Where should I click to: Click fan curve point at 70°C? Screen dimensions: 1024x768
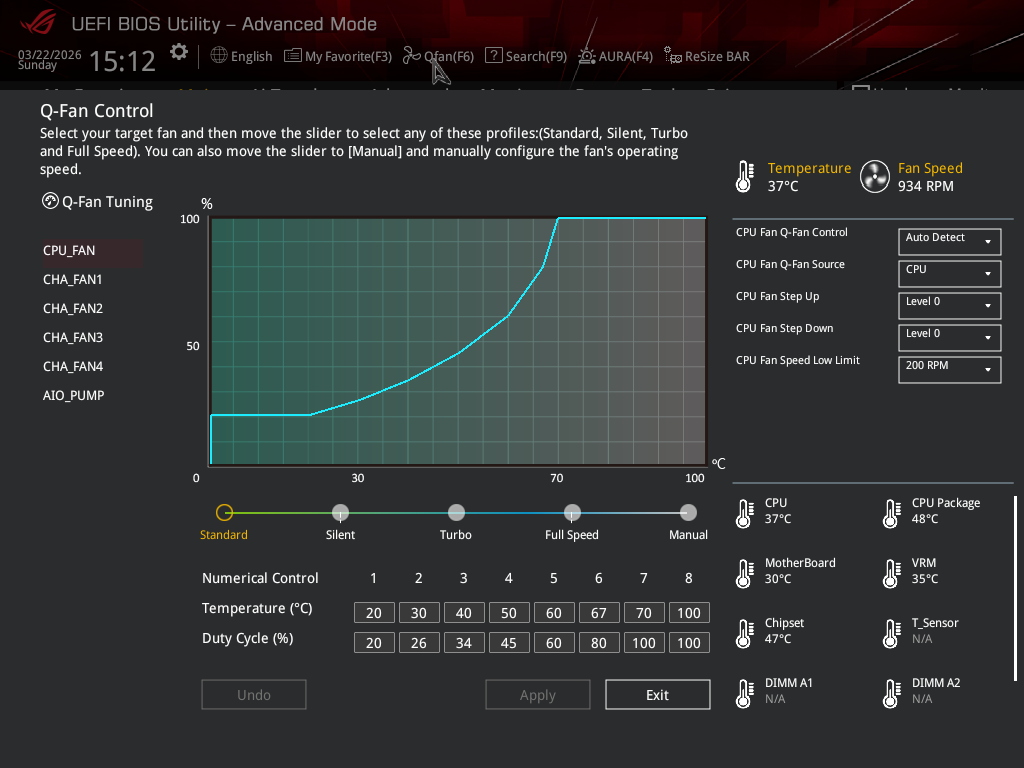(x=558, y=219)
